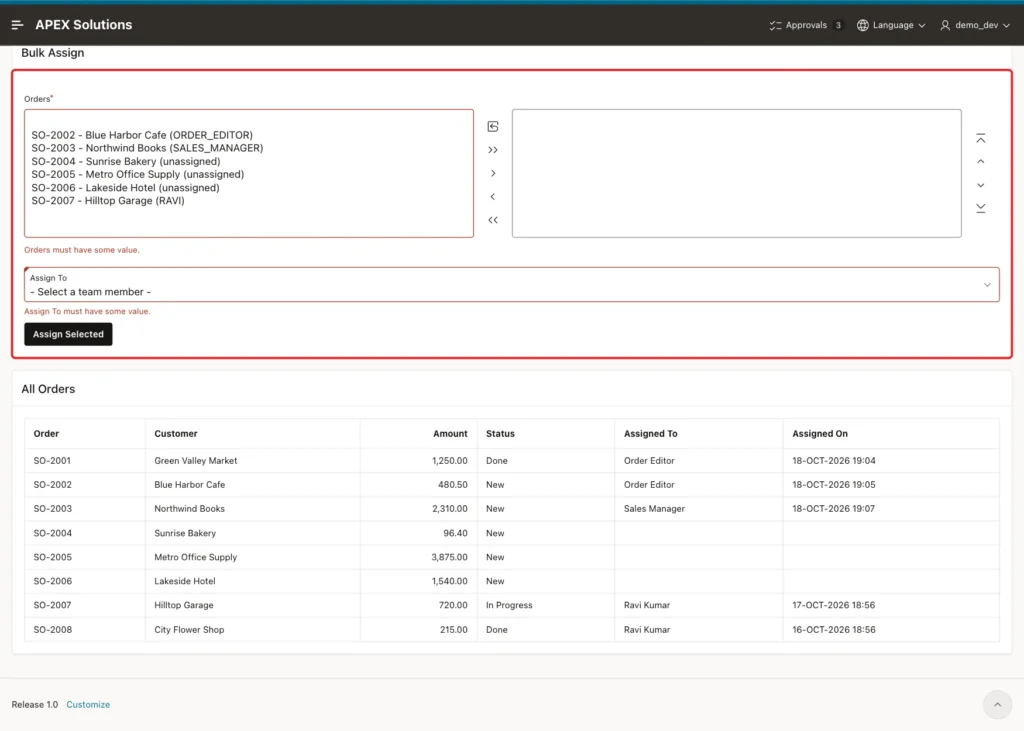Click SO-2001 in the orders table
Image resolution: width=1024 pixels, height=731 pixels.
tap(52, 461)
